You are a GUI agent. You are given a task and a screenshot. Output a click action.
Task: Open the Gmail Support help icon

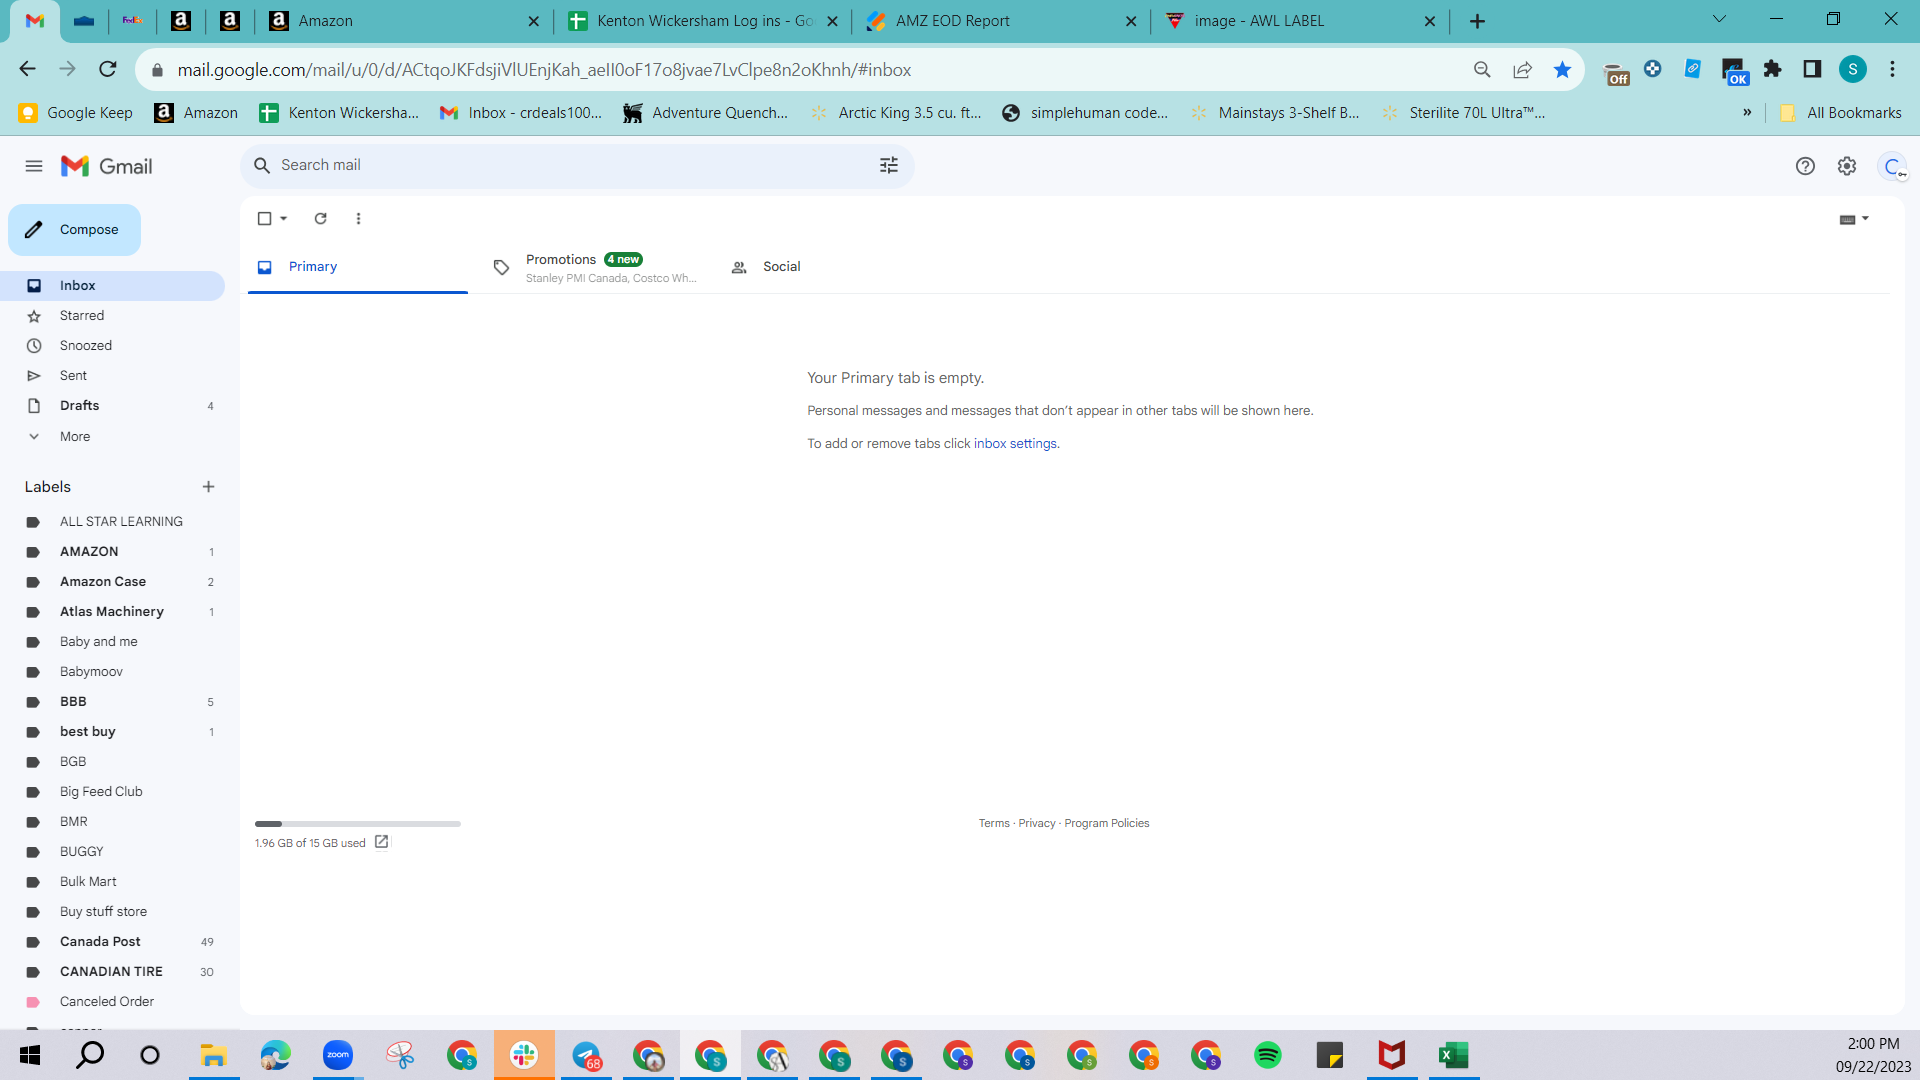click(1805, 166)
